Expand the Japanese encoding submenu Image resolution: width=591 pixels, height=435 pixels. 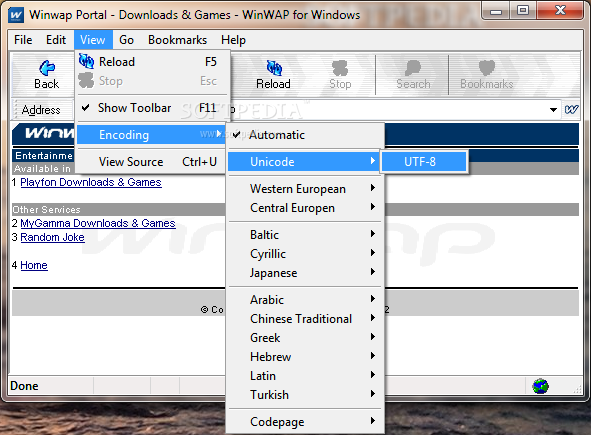[306, 273]
